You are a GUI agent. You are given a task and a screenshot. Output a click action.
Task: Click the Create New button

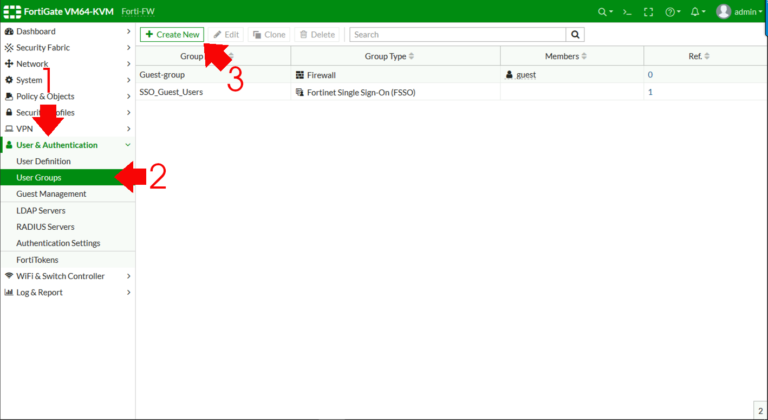172,34
